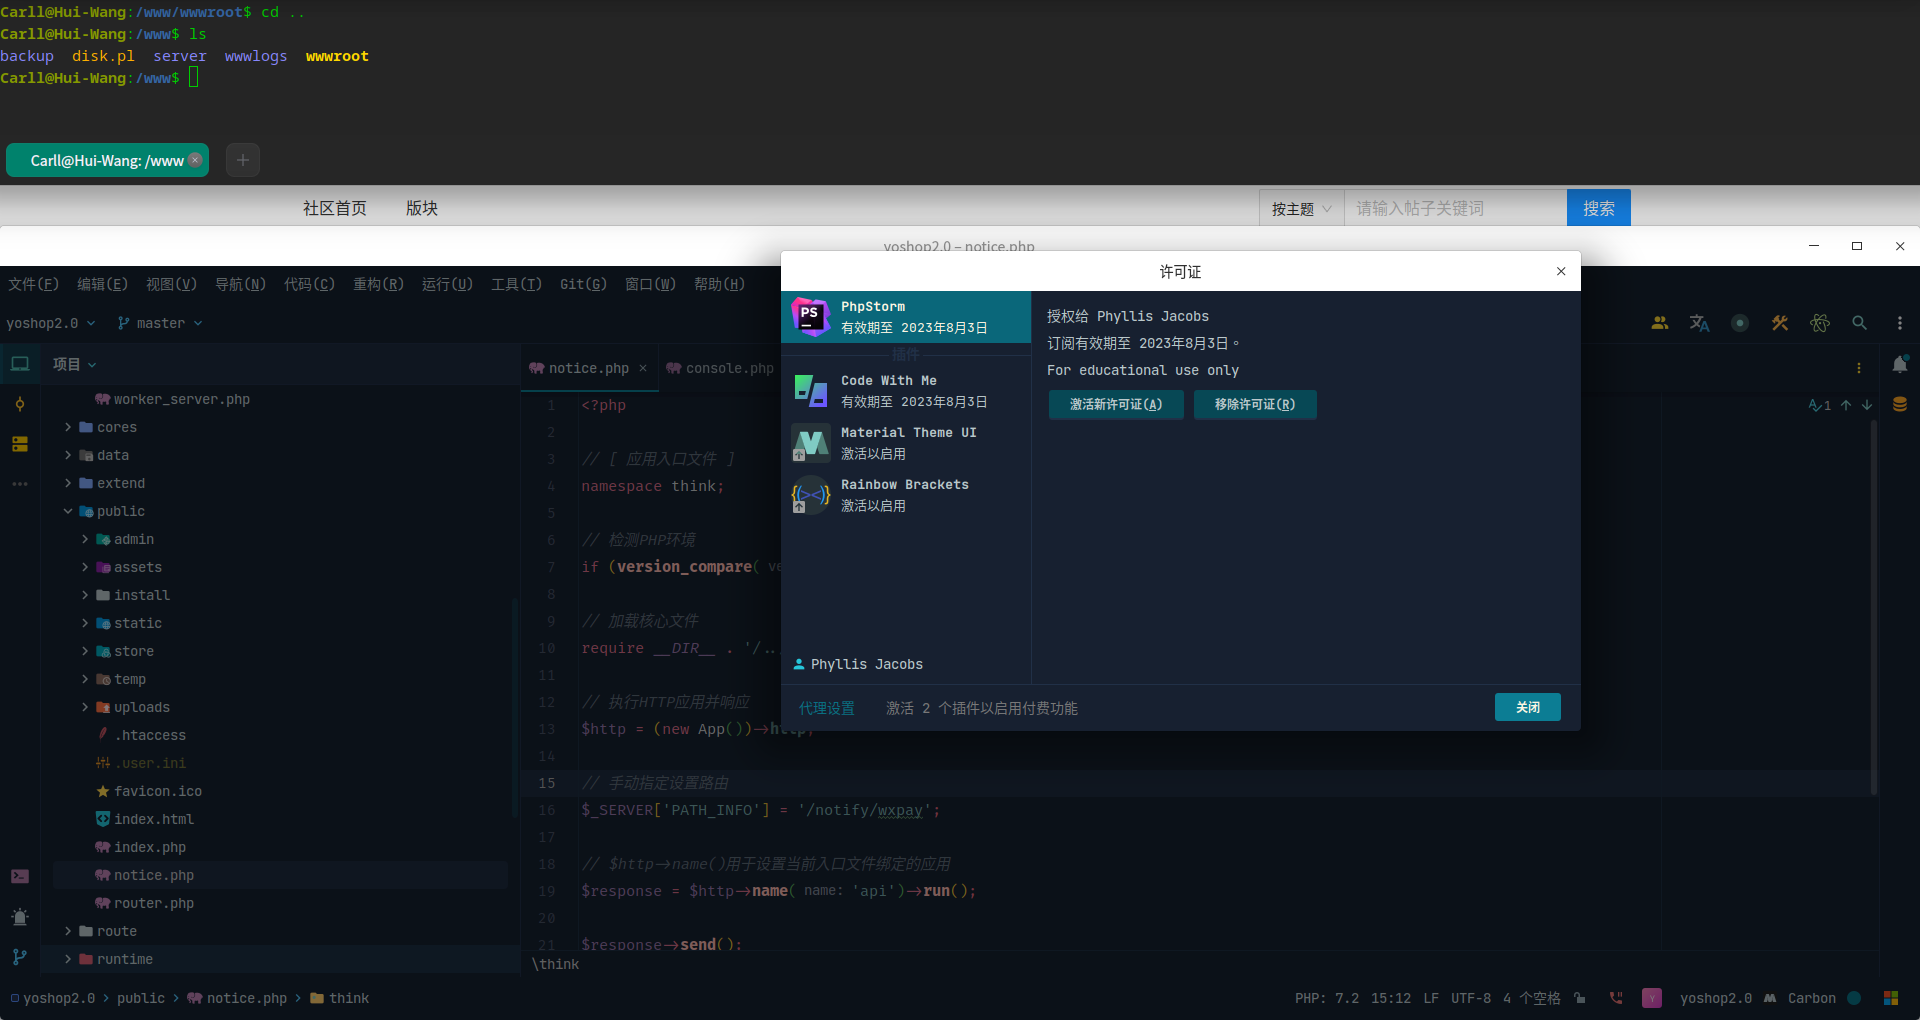Click the Git branch icon at bottom left

click(x=20, y=957)
